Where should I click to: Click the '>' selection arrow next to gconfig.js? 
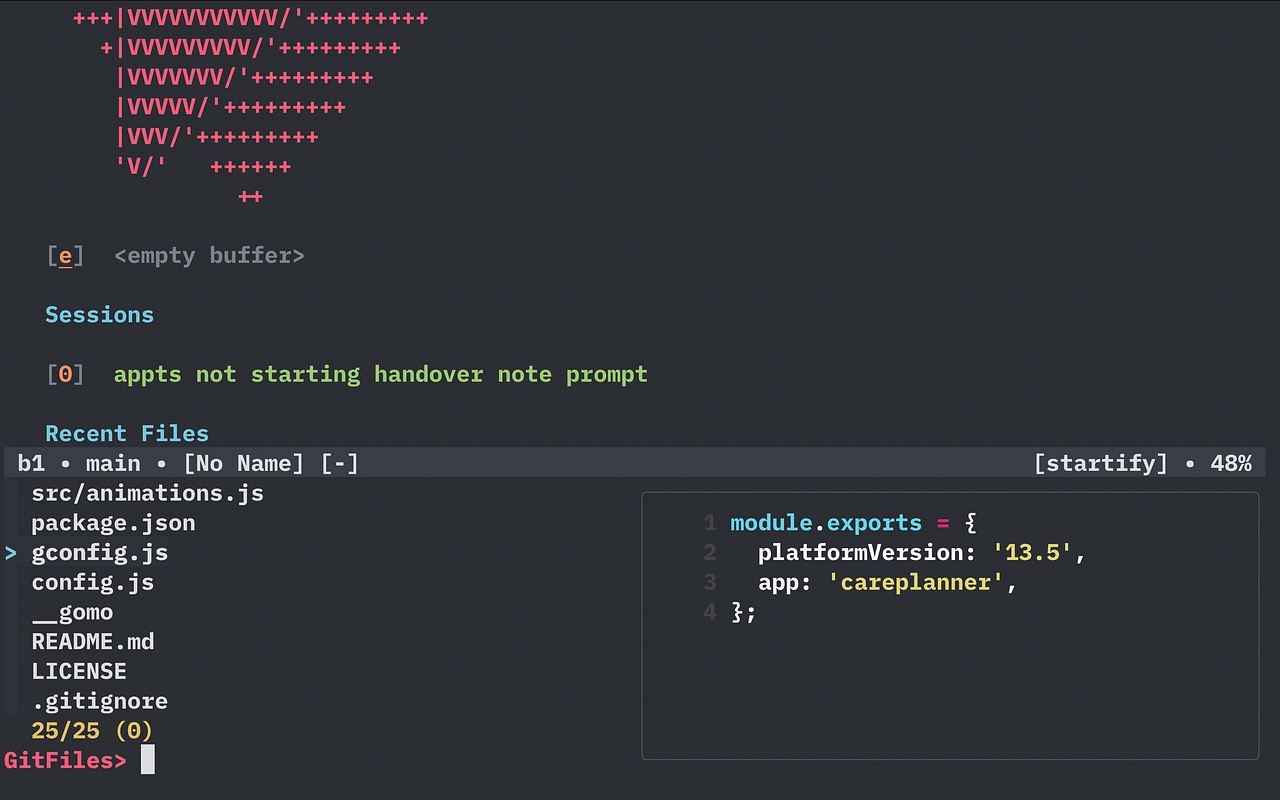[x=9, y=552]
